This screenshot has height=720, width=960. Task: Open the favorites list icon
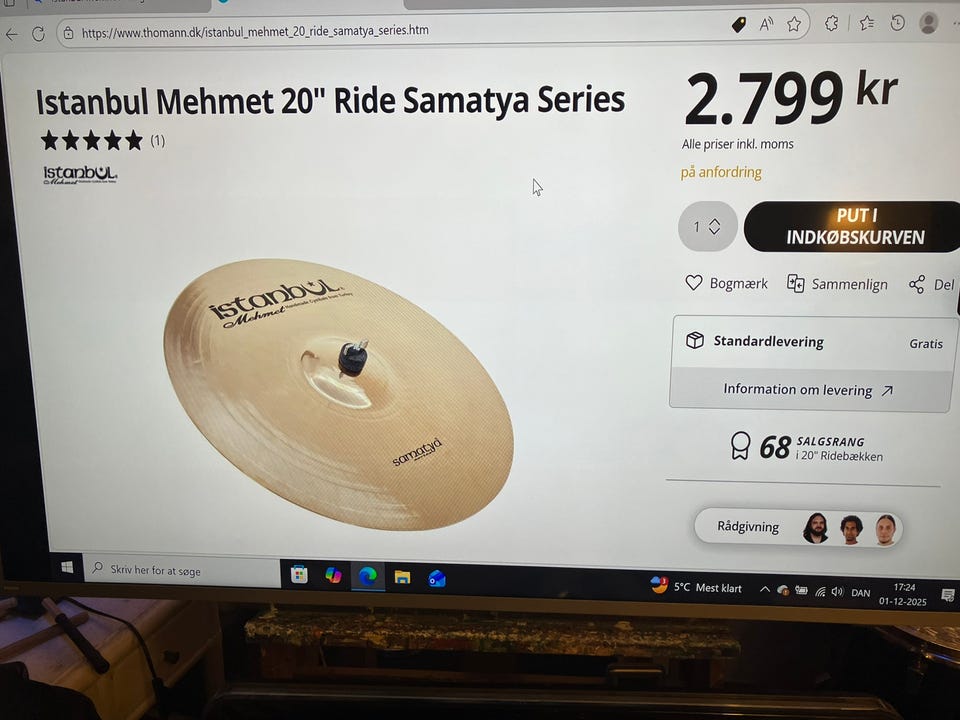[866, 23]
